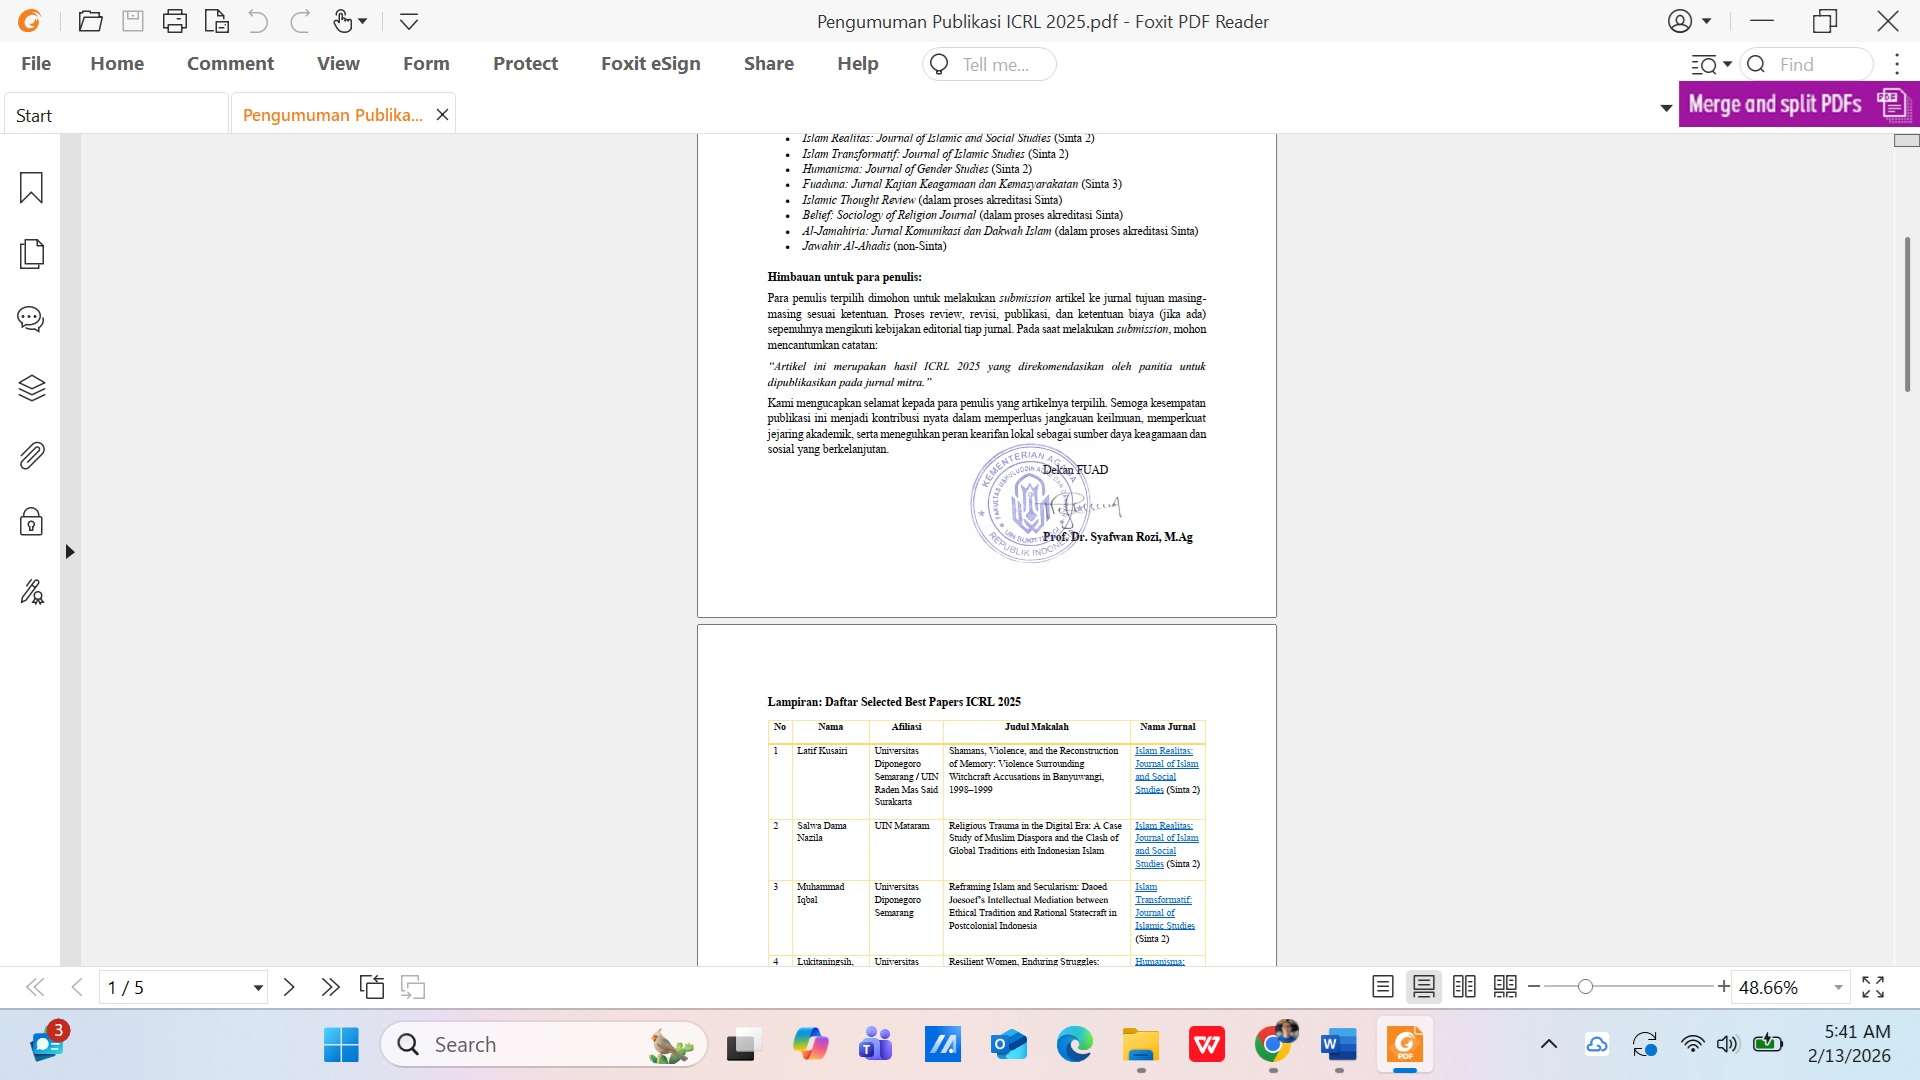Show the Layers panel icon
The width and height of the screenshot is (1920, 1080).
[31, 388]
